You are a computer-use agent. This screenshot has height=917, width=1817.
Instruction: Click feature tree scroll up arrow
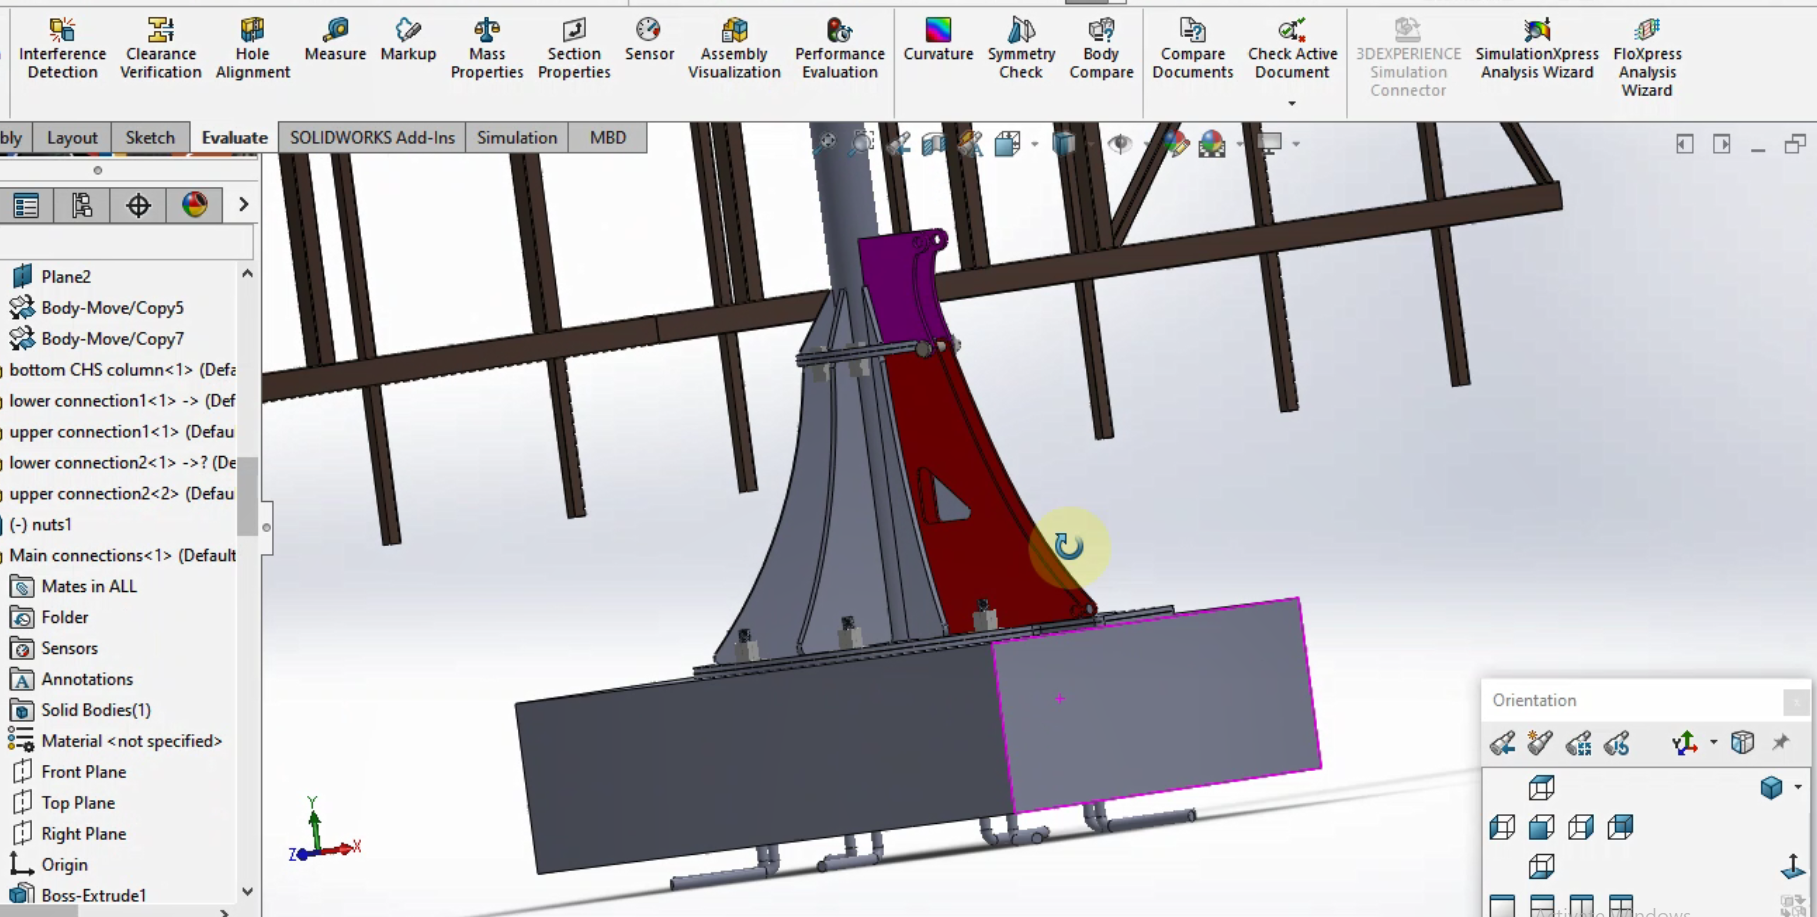click(x=247, y=274)
